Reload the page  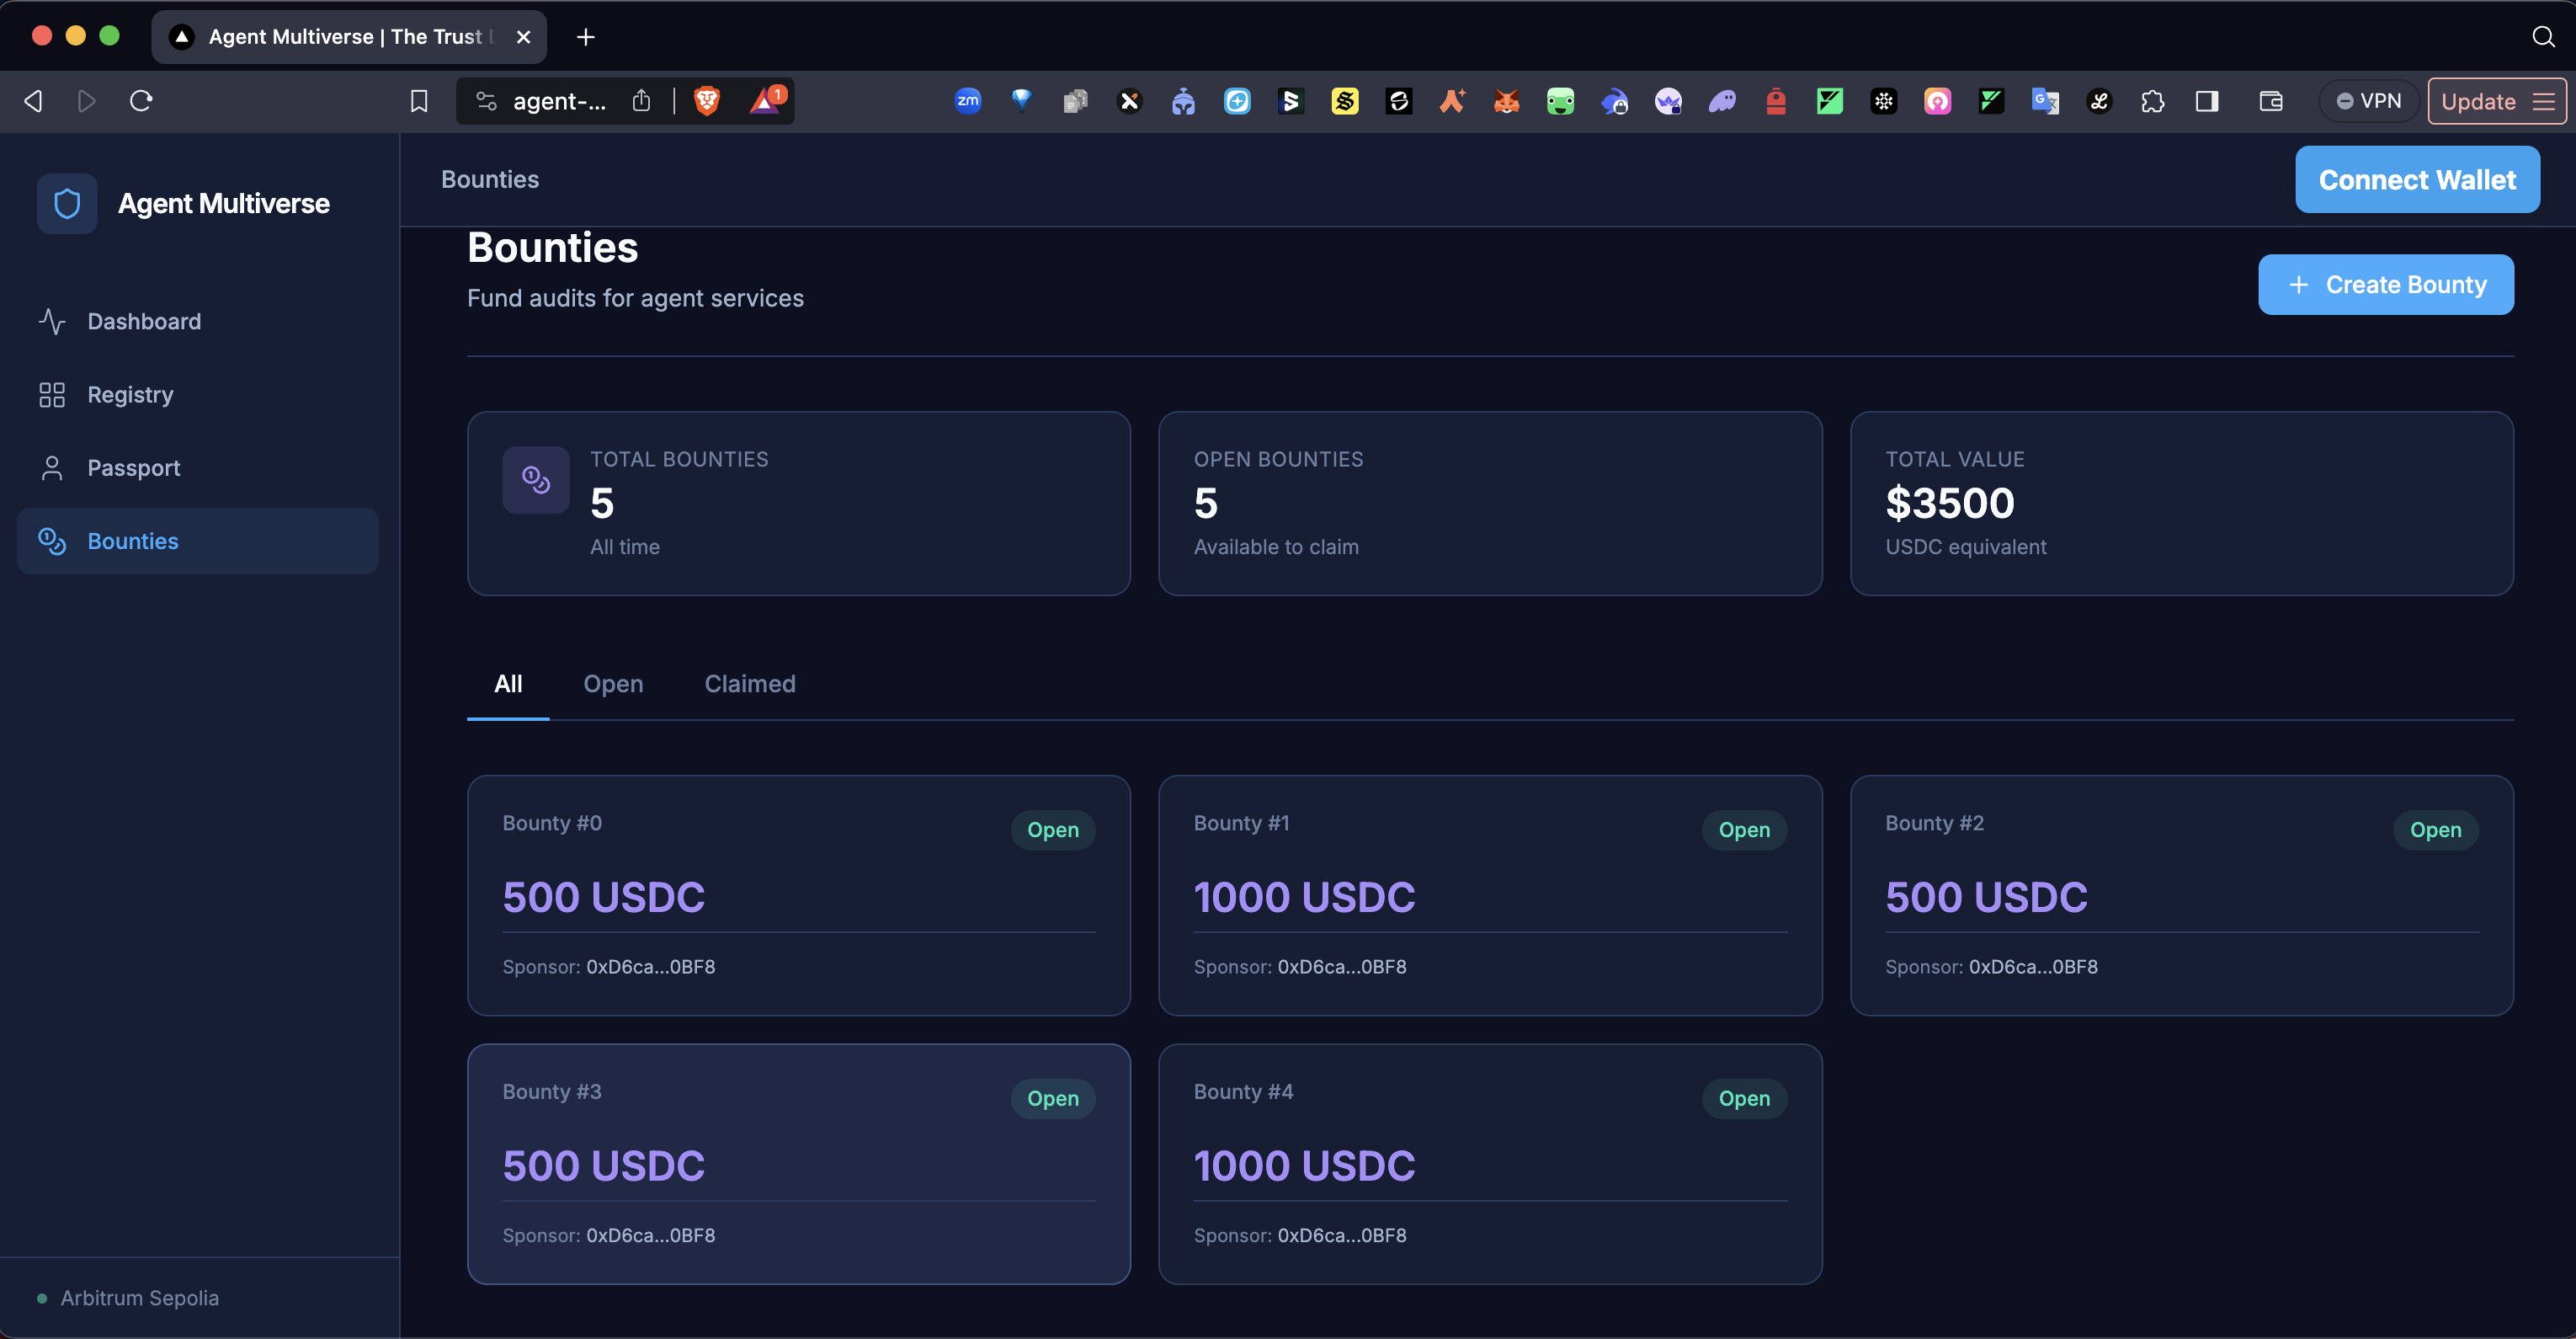click(x=141, y=101)
